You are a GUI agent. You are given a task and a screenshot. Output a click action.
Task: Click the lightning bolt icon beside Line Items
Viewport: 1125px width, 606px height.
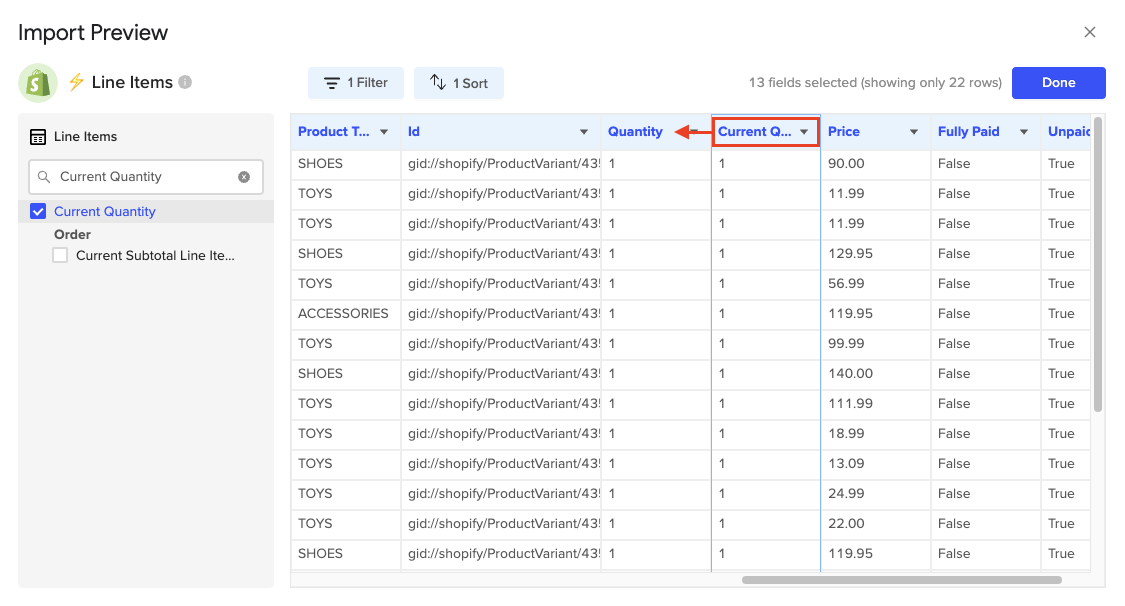(x=76, y=82)
